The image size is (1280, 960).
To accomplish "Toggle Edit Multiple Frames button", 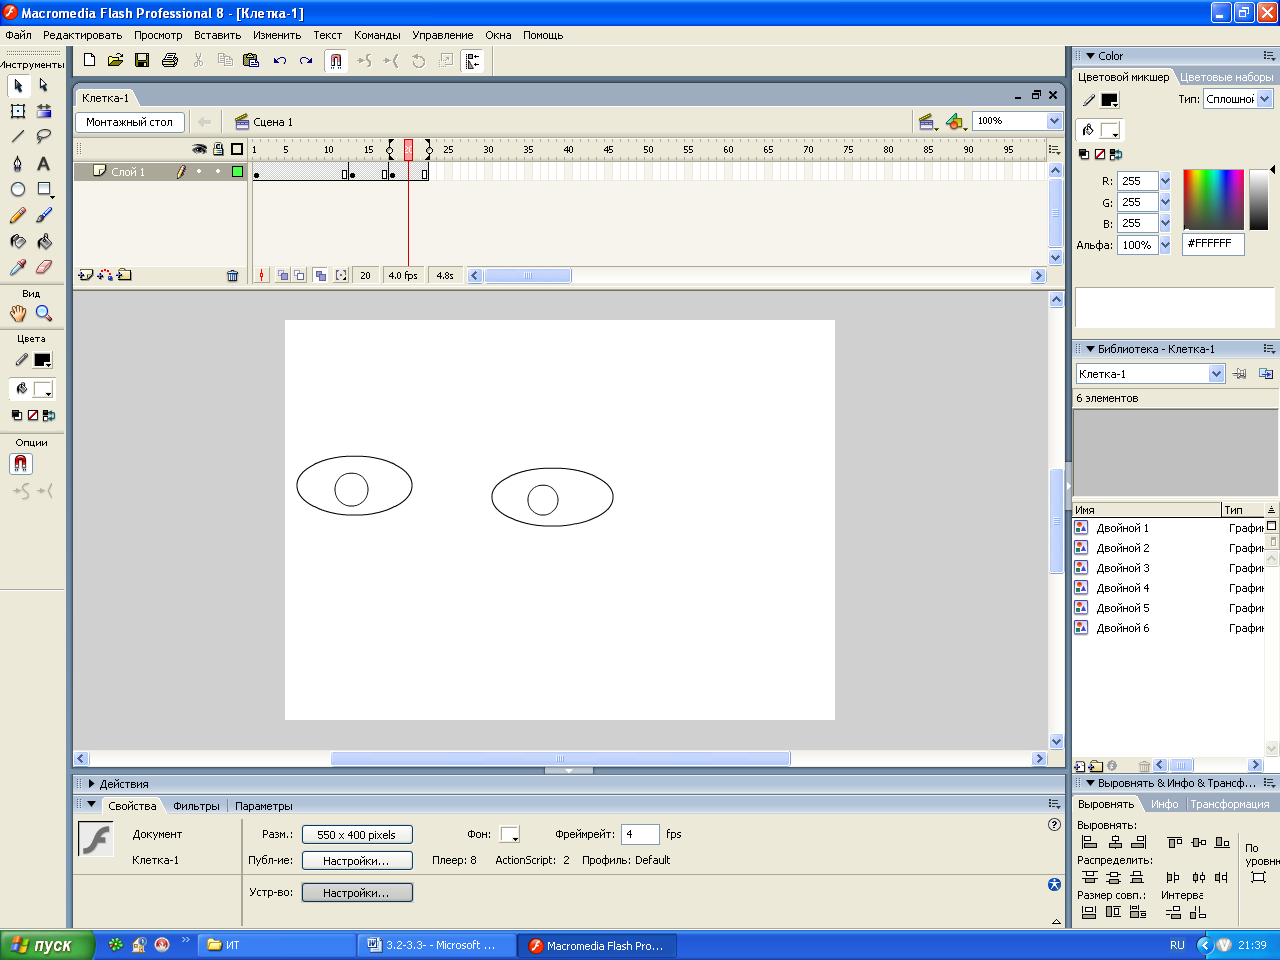I will coord(320,275).
